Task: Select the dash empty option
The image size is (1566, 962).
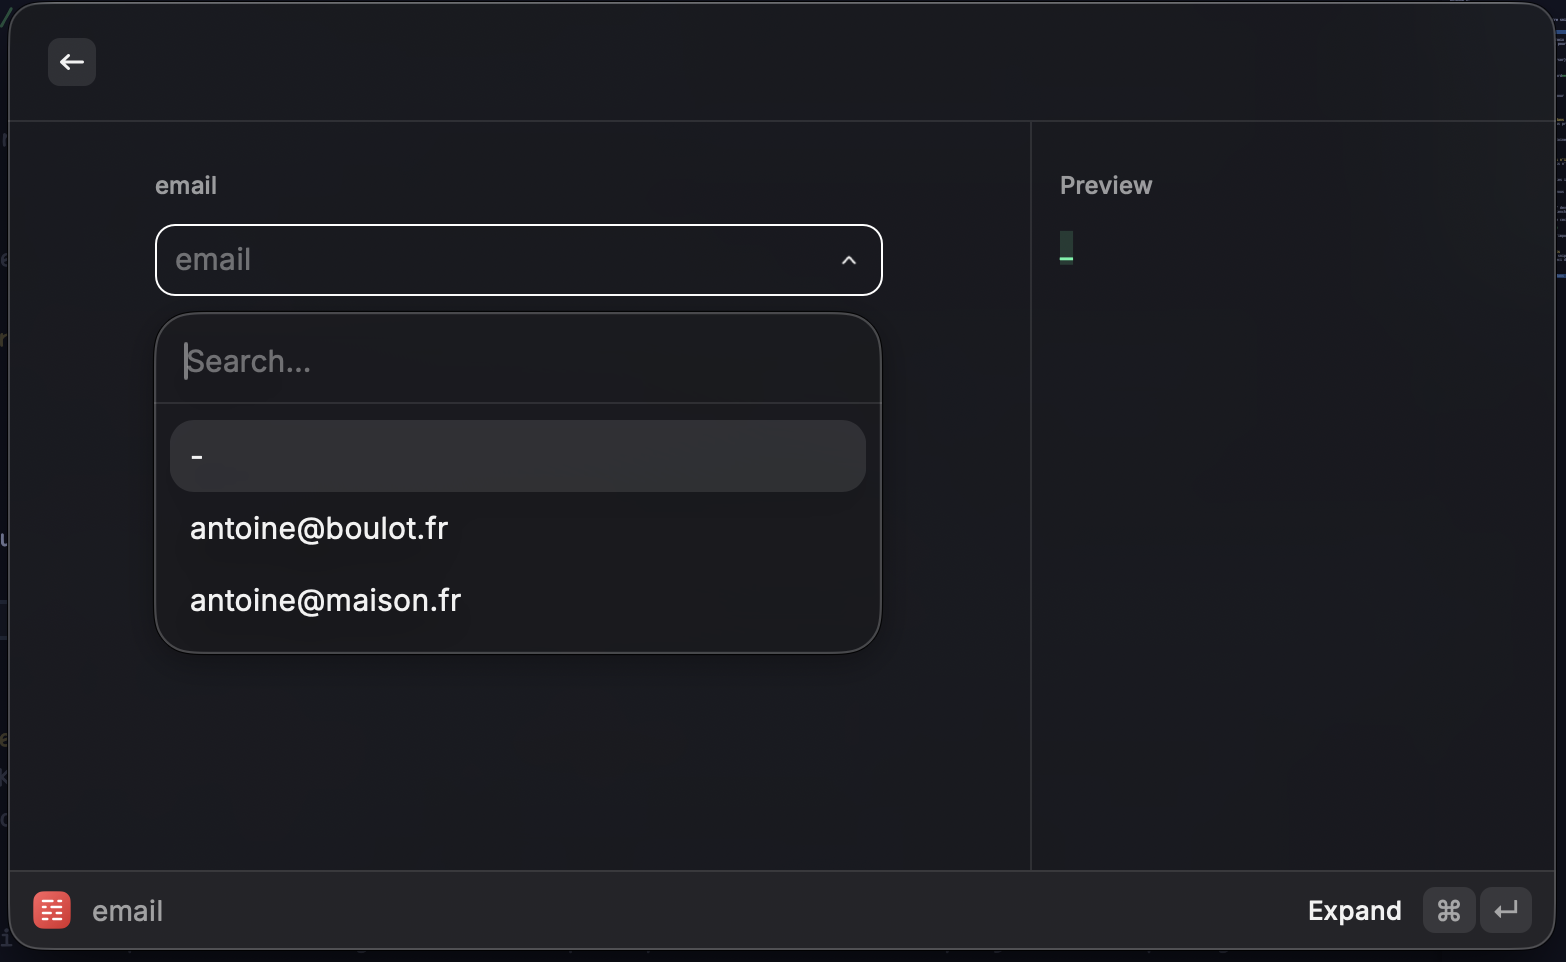Action: (517, 456)
